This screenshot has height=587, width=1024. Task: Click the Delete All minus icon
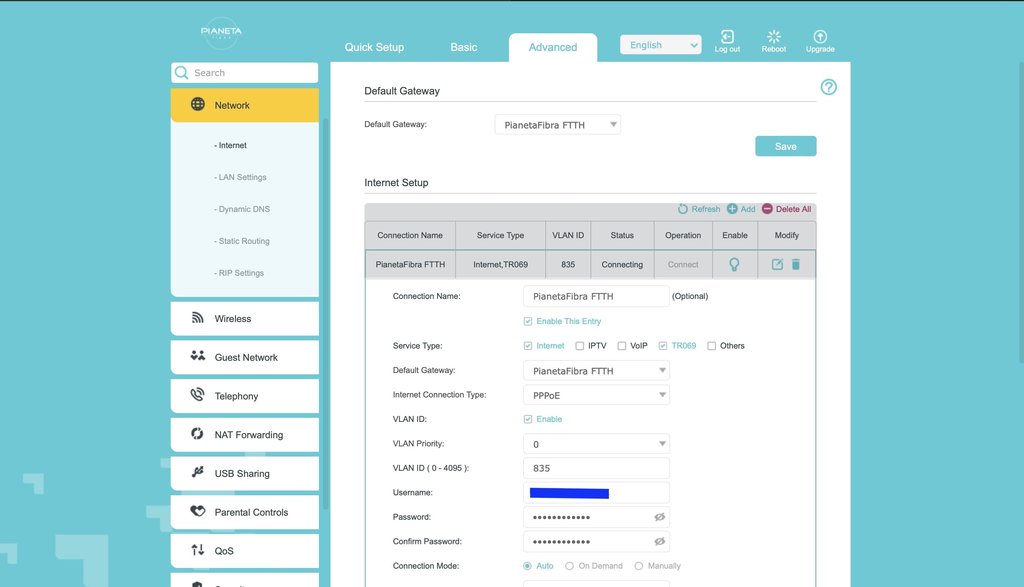[x=767, y=209]
